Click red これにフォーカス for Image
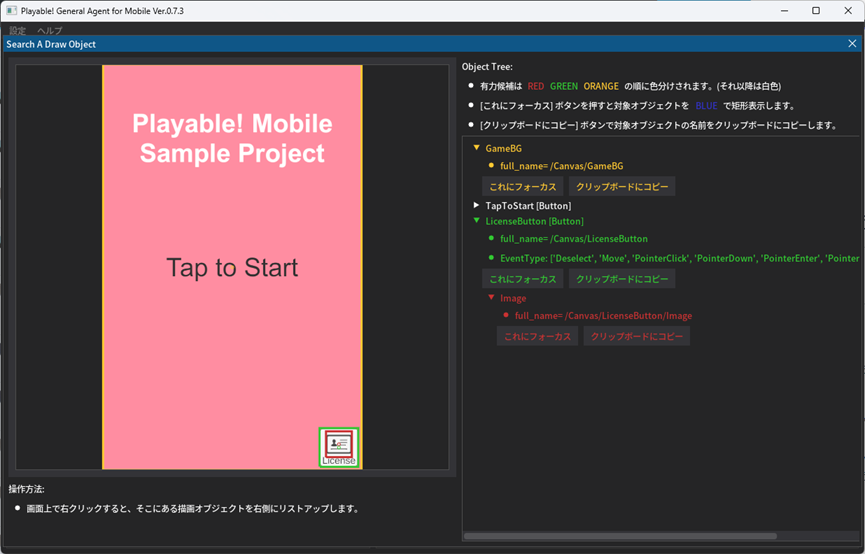The height and width of the screenshot is (554, 865). (538, 336)
